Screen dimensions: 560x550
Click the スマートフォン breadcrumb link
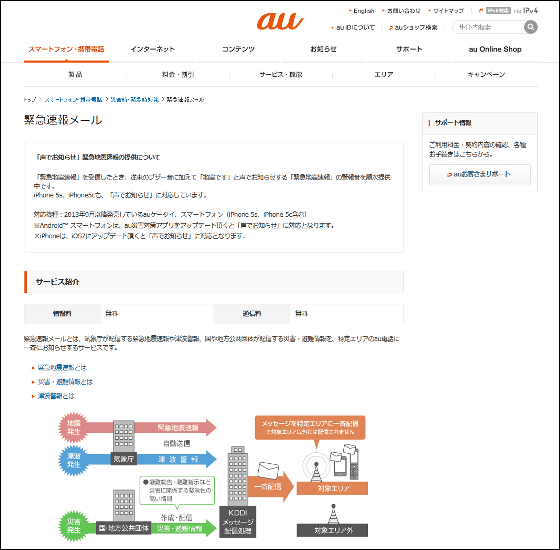tap(73, 100)
